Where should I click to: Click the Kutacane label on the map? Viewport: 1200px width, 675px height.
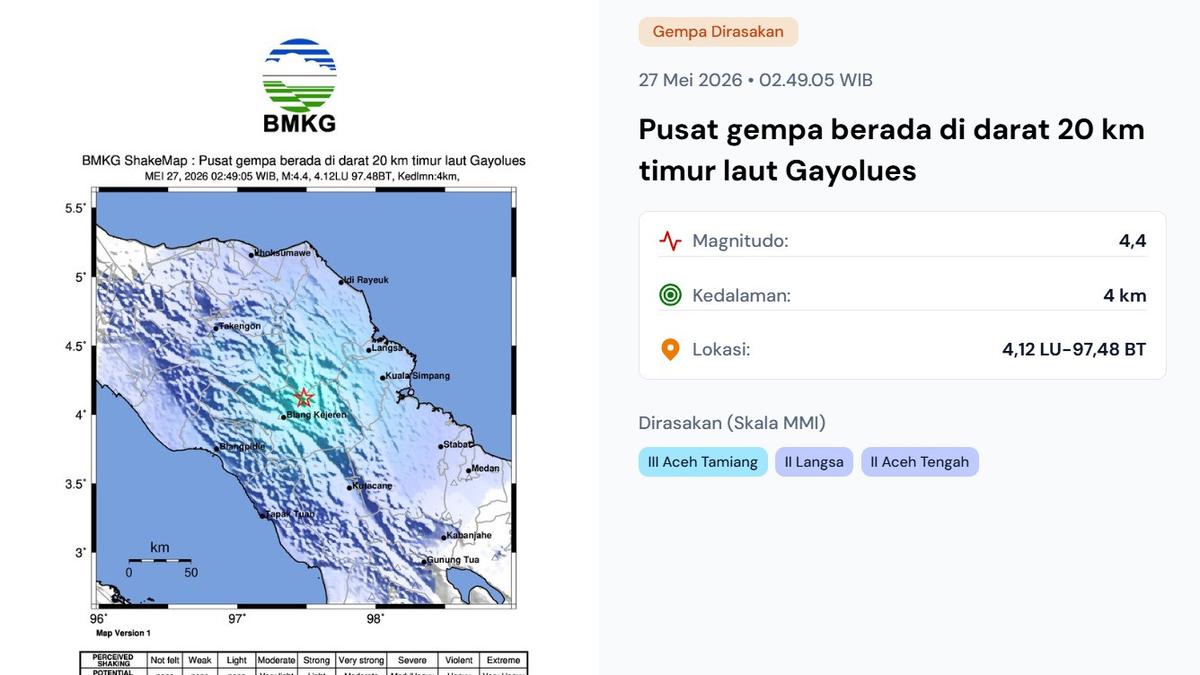click(x=373, y=486)
